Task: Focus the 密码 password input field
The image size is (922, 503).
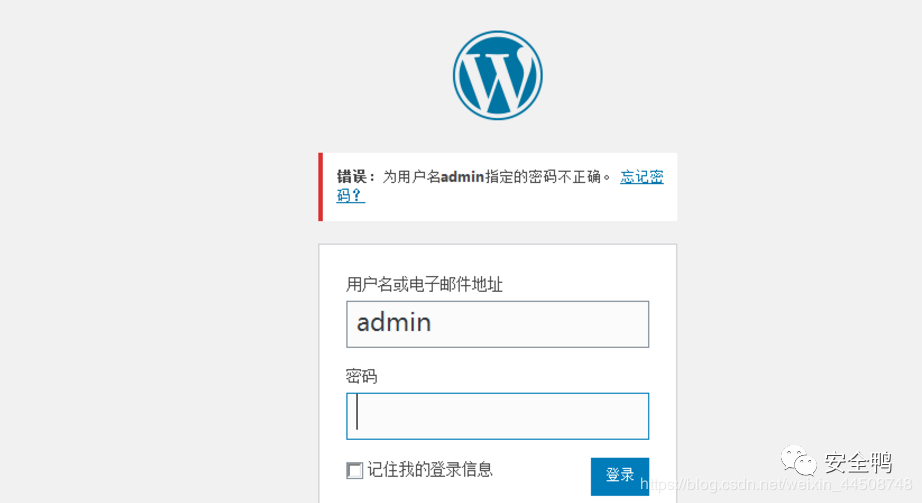Action: tap(497, 416)
